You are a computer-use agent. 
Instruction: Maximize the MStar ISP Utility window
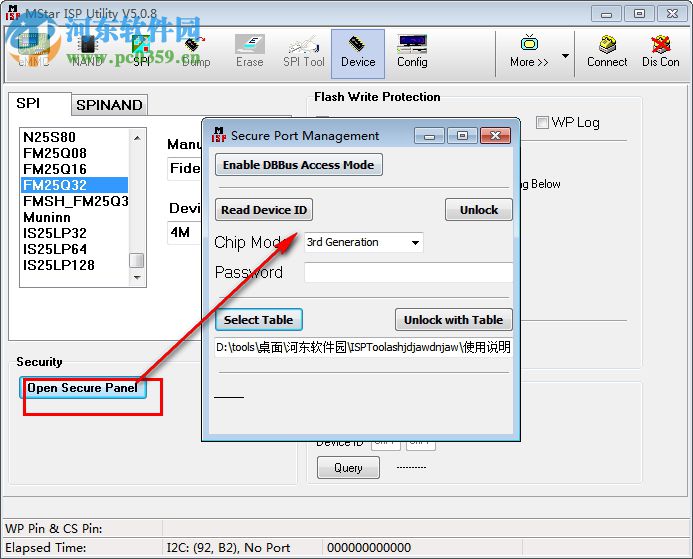(640, 14)
